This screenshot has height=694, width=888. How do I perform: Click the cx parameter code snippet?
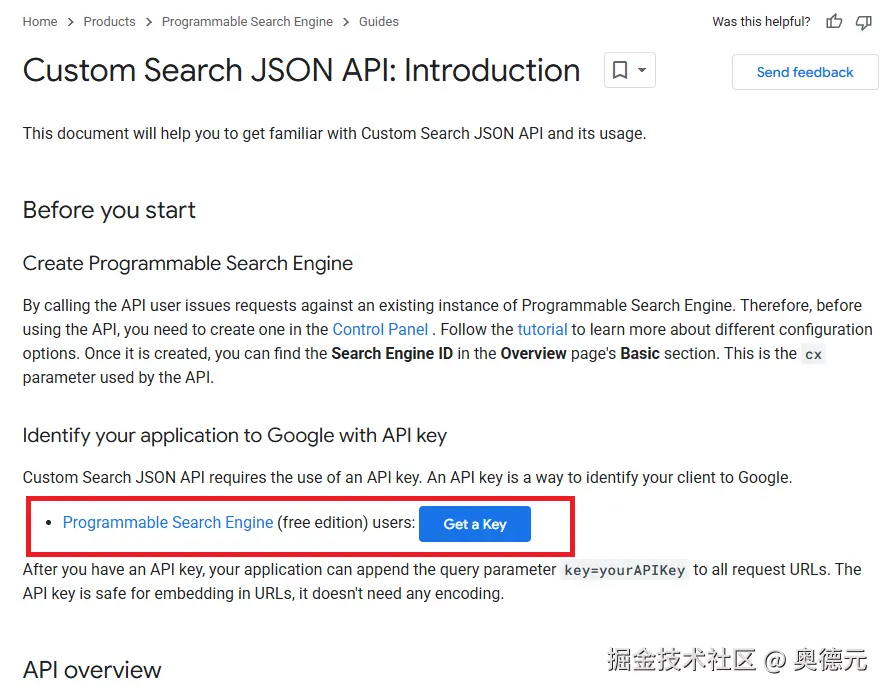tap(813, 354)
